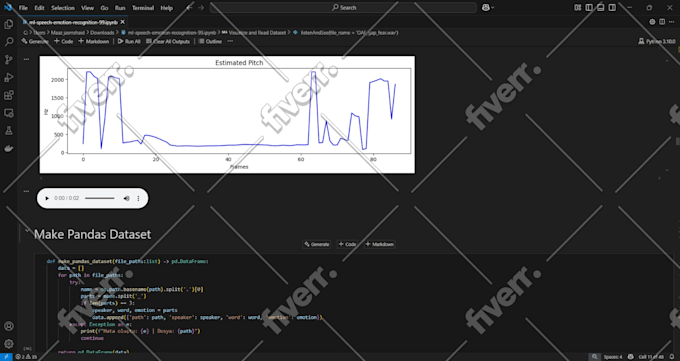Image resolution: width=680 pixels, height=361 pixels.
Task: Mute the audio player speaker
Action: [126, 198]
